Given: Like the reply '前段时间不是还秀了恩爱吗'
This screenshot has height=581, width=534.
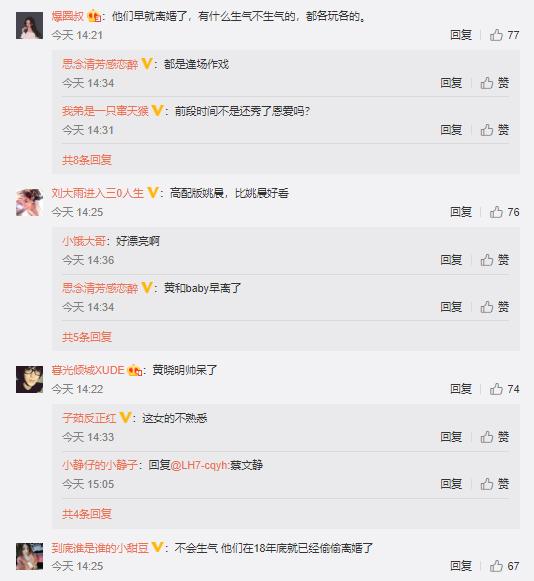Looking at the screenshot, I should coord(495,130).
